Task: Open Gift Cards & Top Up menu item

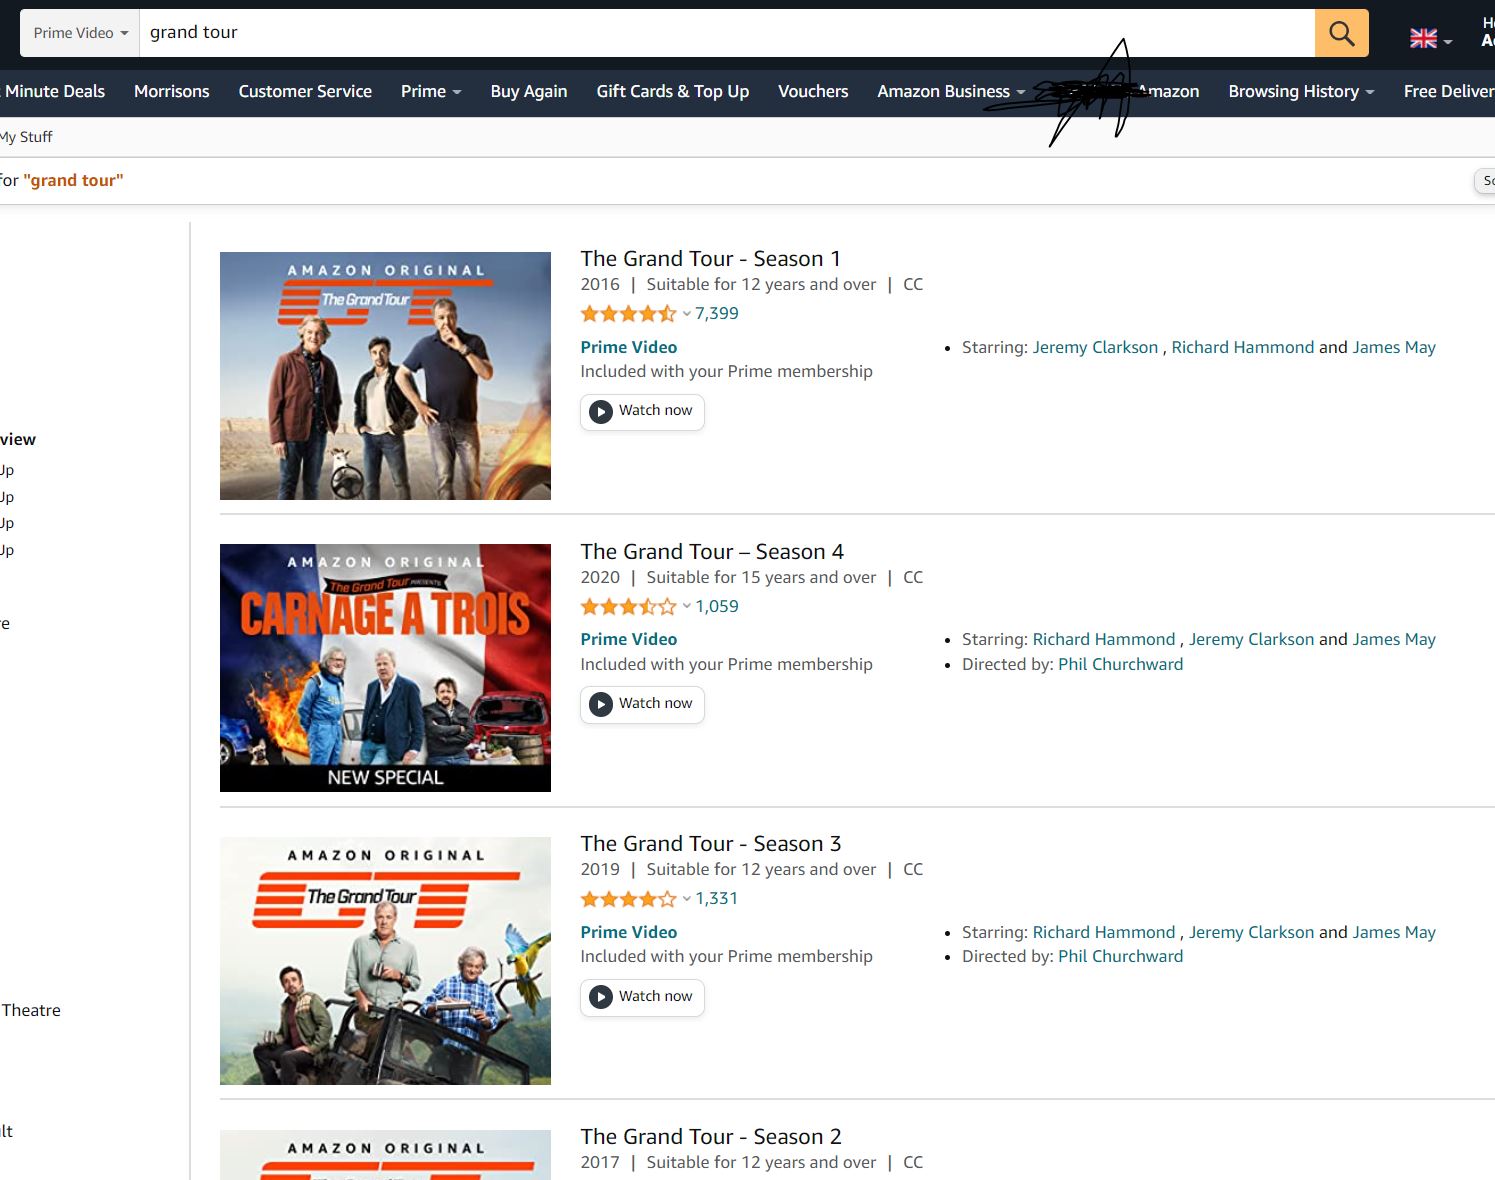Action: (x=672, y=91)
